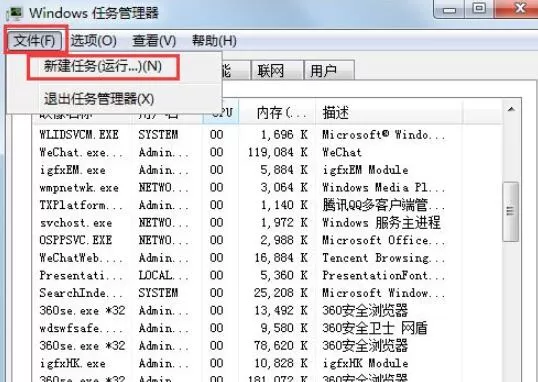
Task: Switch to the 用户 tab
Action: click(329, 71)
